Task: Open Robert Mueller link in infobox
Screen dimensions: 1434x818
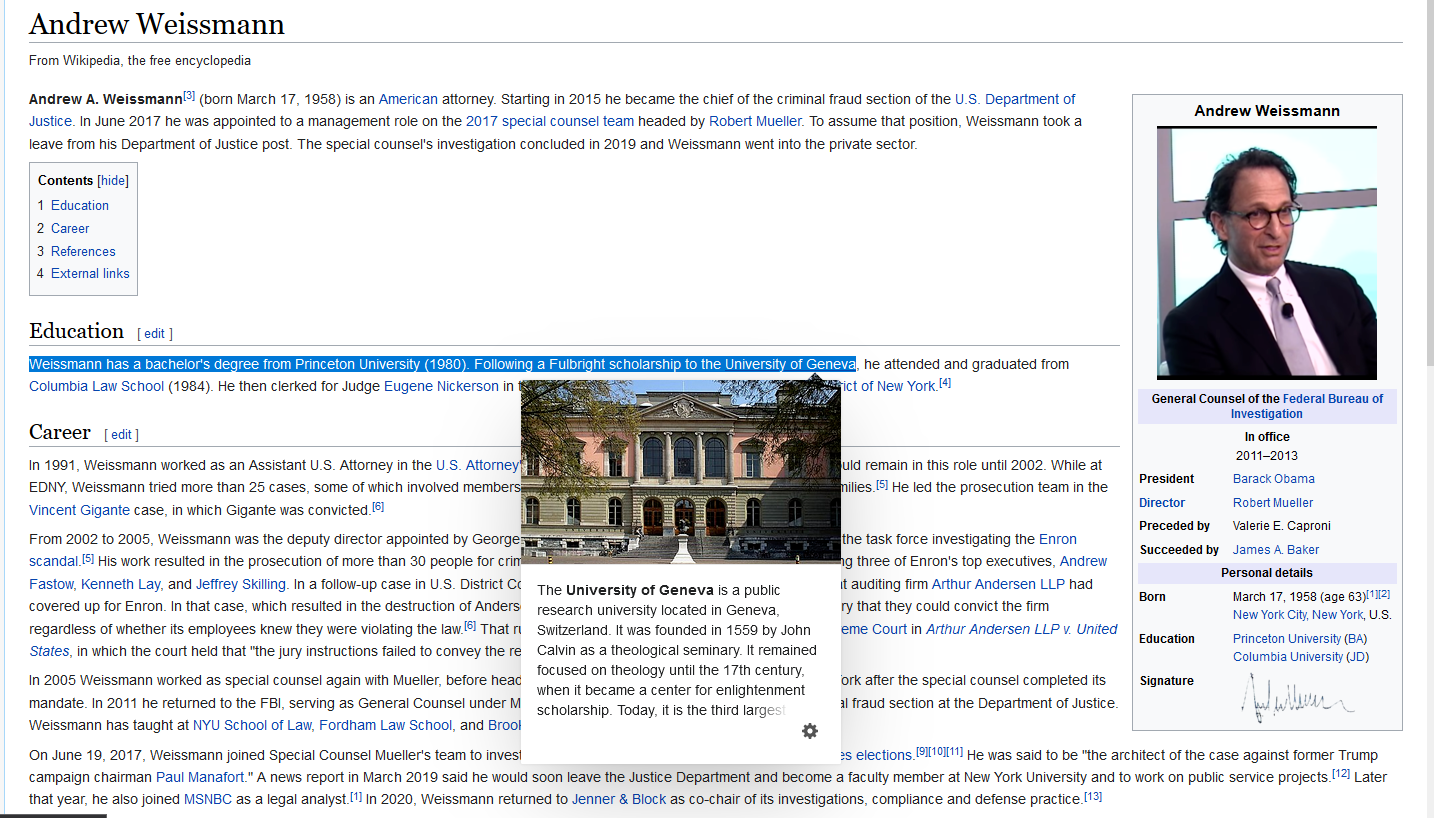Action: [x=1273, y=503]
